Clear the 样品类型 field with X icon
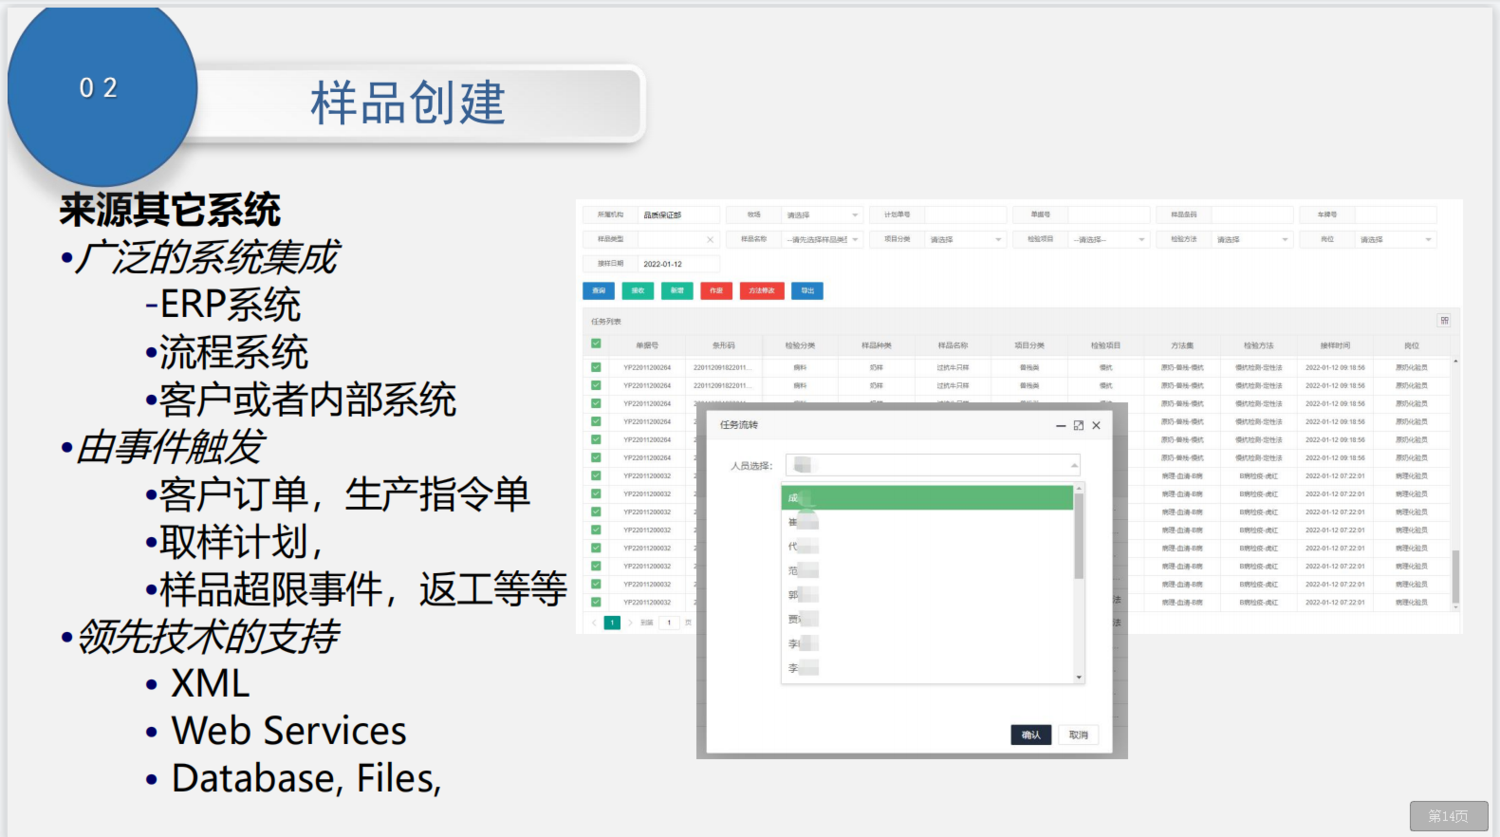Screen dimensions: 1500x837 [x=710, y=239]
